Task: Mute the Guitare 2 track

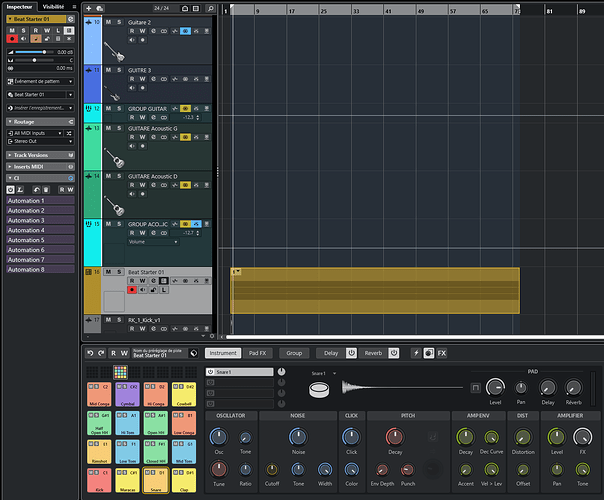Action: 108,22
